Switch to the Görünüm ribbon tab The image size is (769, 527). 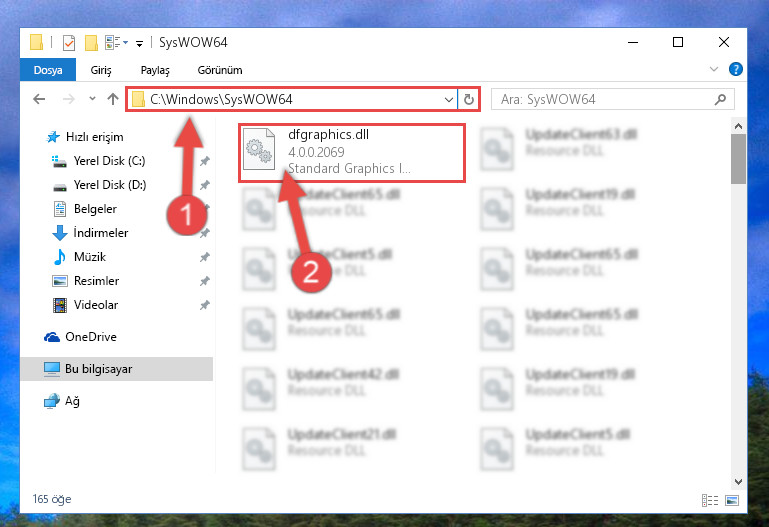[220, 70]
